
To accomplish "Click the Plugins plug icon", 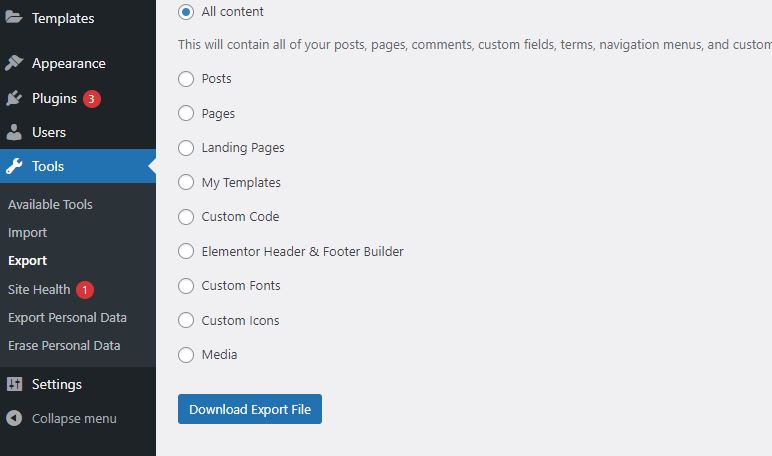I will (14, 98).
